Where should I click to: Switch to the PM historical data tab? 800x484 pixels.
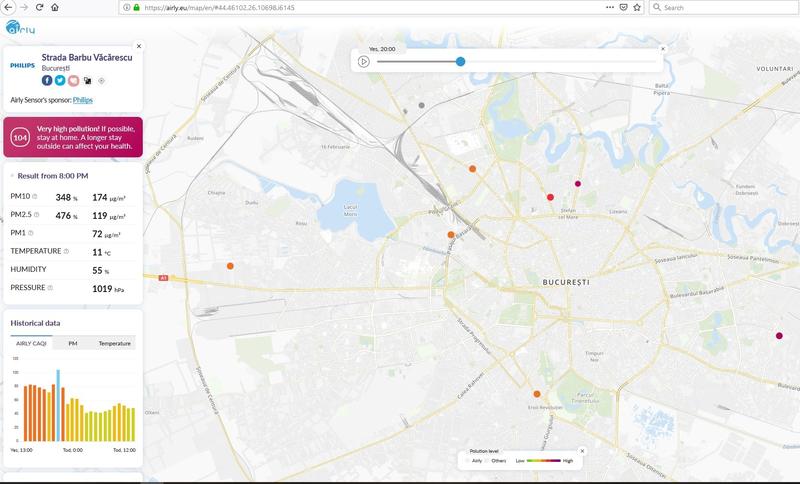73,343
